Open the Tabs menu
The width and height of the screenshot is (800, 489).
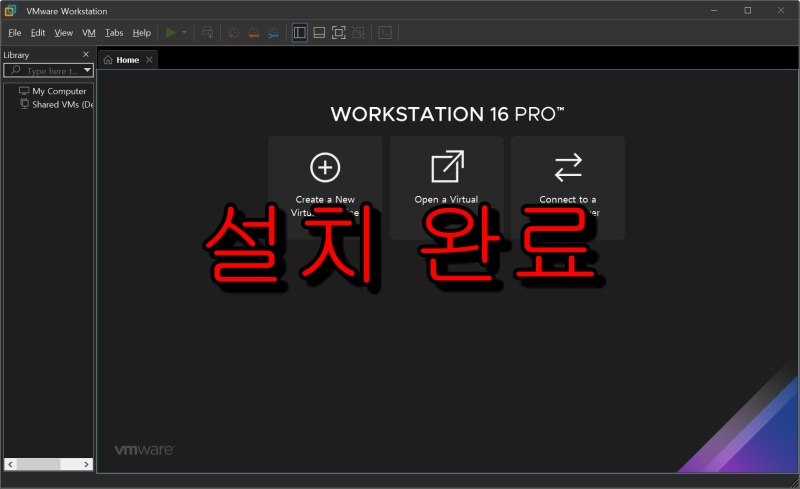(114, 33)
